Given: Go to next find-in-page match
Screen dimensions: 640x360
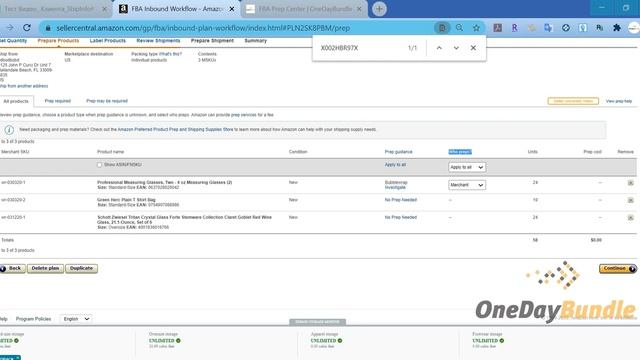Looking at the screenshot, I should [x=456, y=48].
